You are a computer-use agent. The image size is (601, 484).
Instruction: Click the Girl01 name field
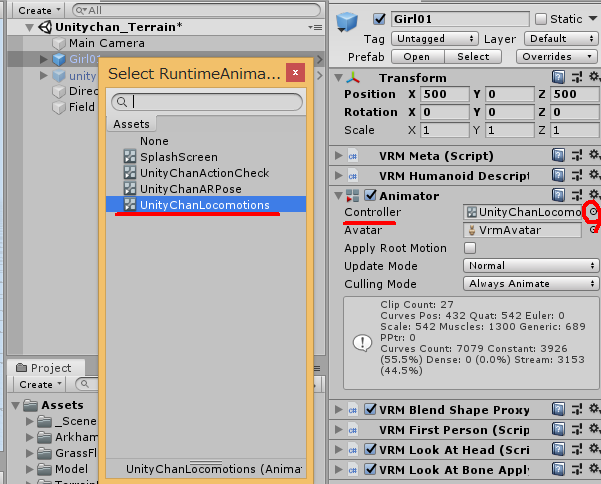(x=460, y=19)
